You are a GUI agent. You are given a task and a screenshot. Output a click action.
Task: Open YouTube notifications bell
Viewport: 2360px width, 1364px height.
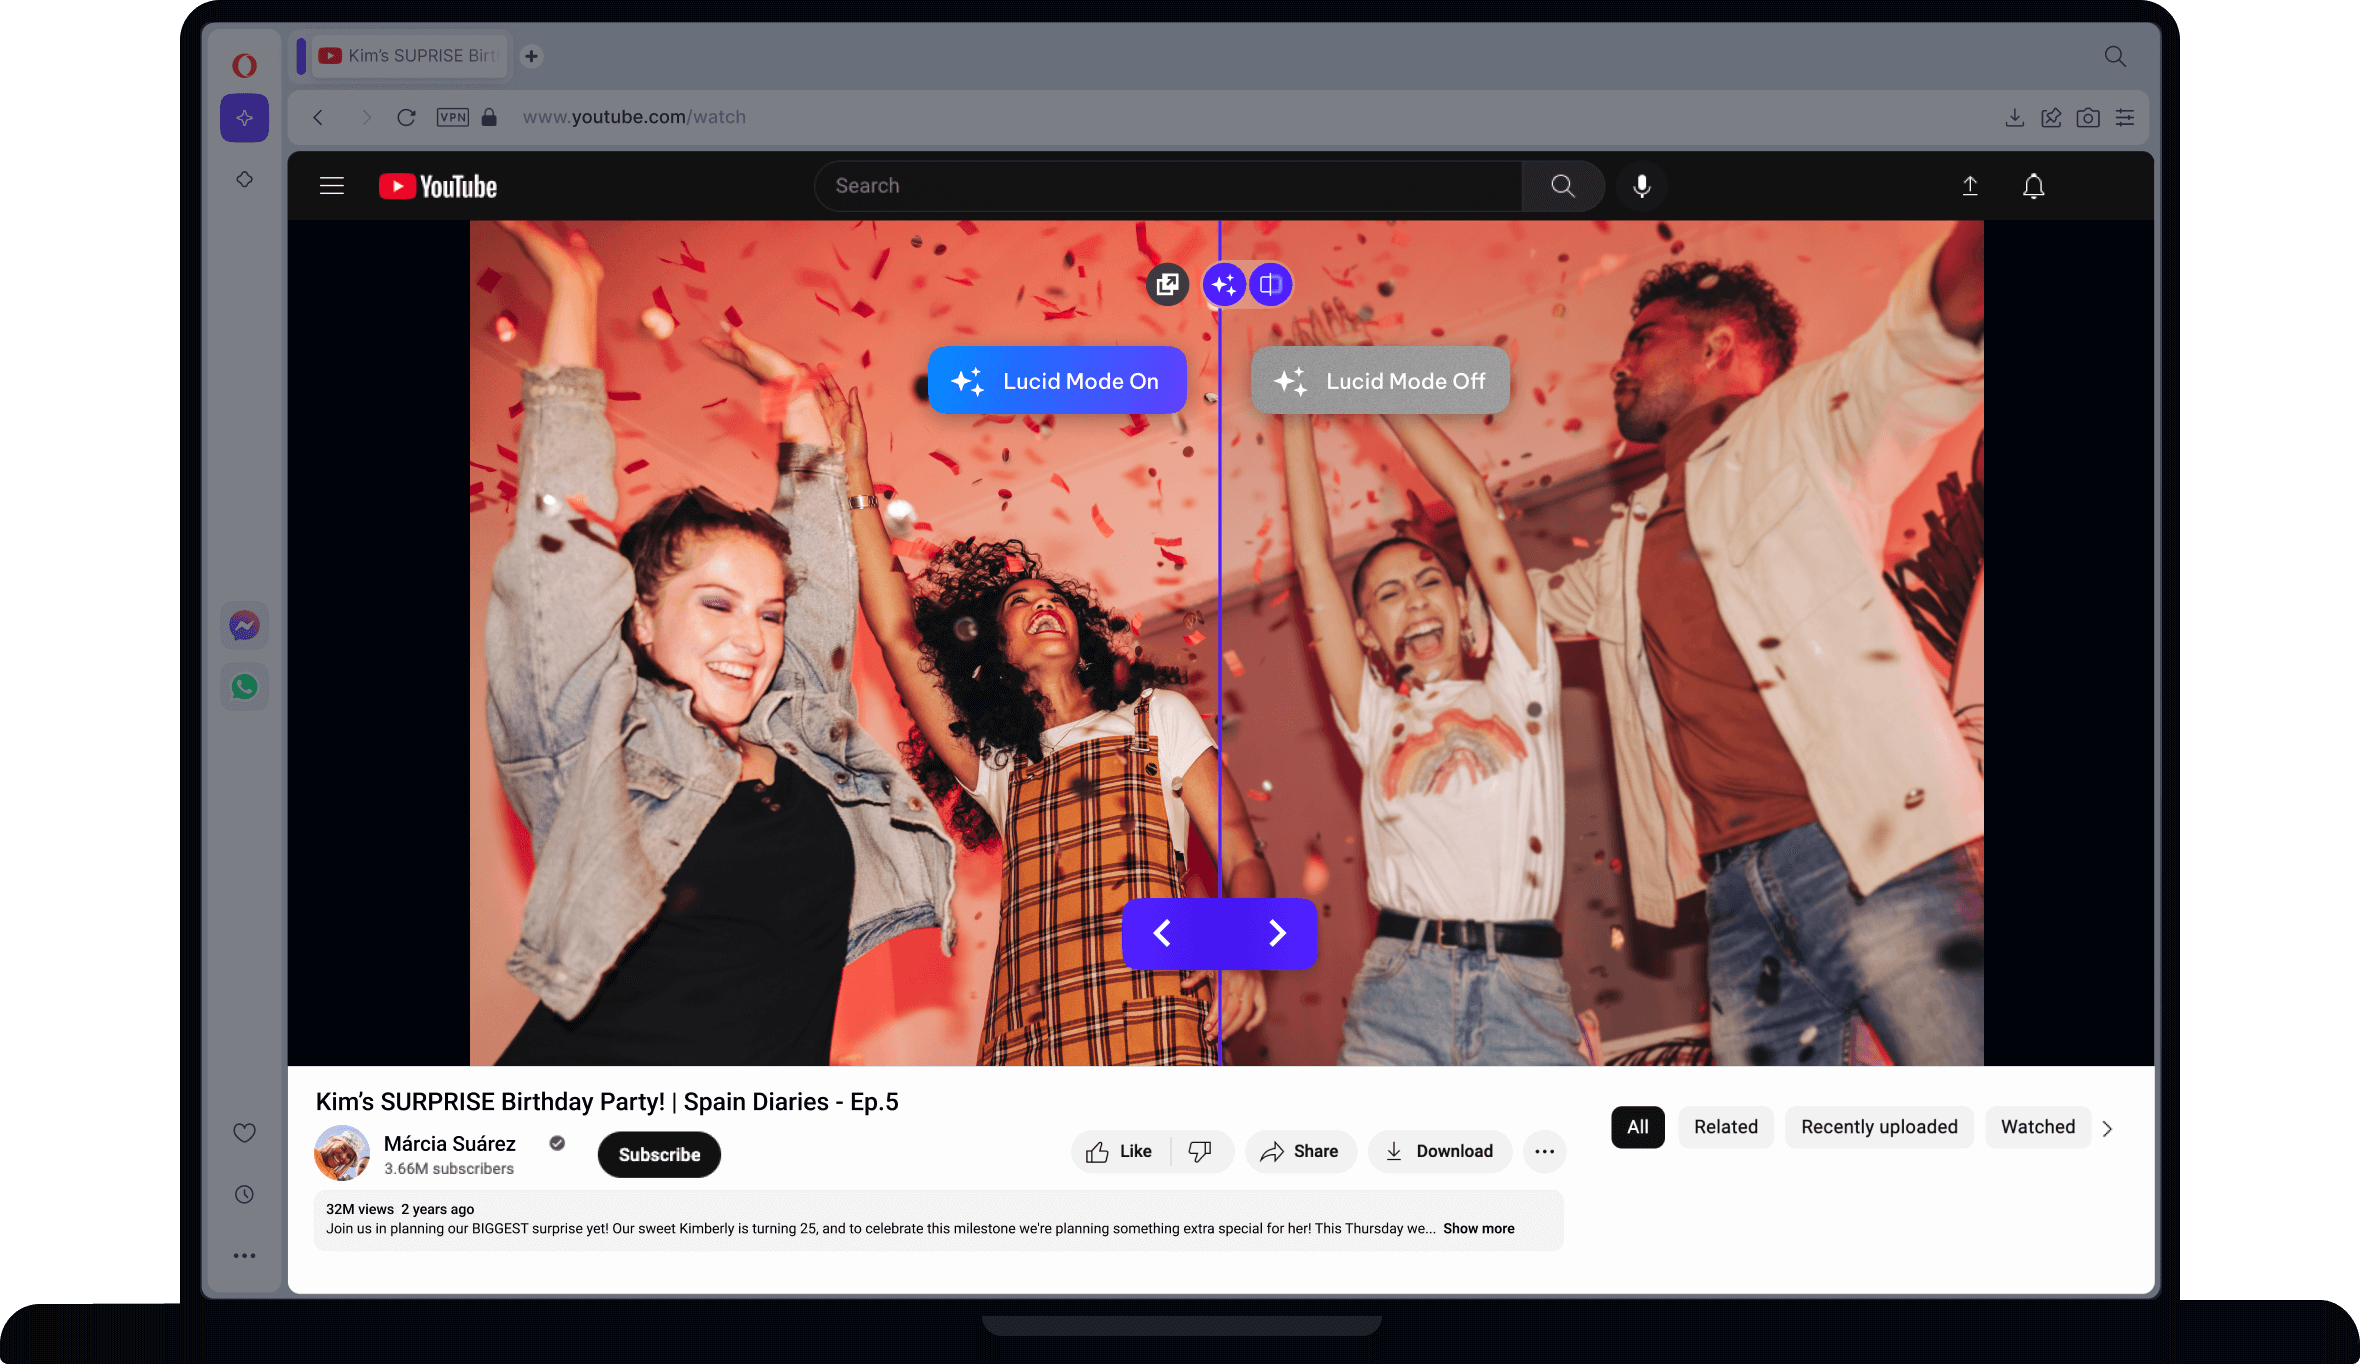pyautogui.click(x=2033, y=186)
